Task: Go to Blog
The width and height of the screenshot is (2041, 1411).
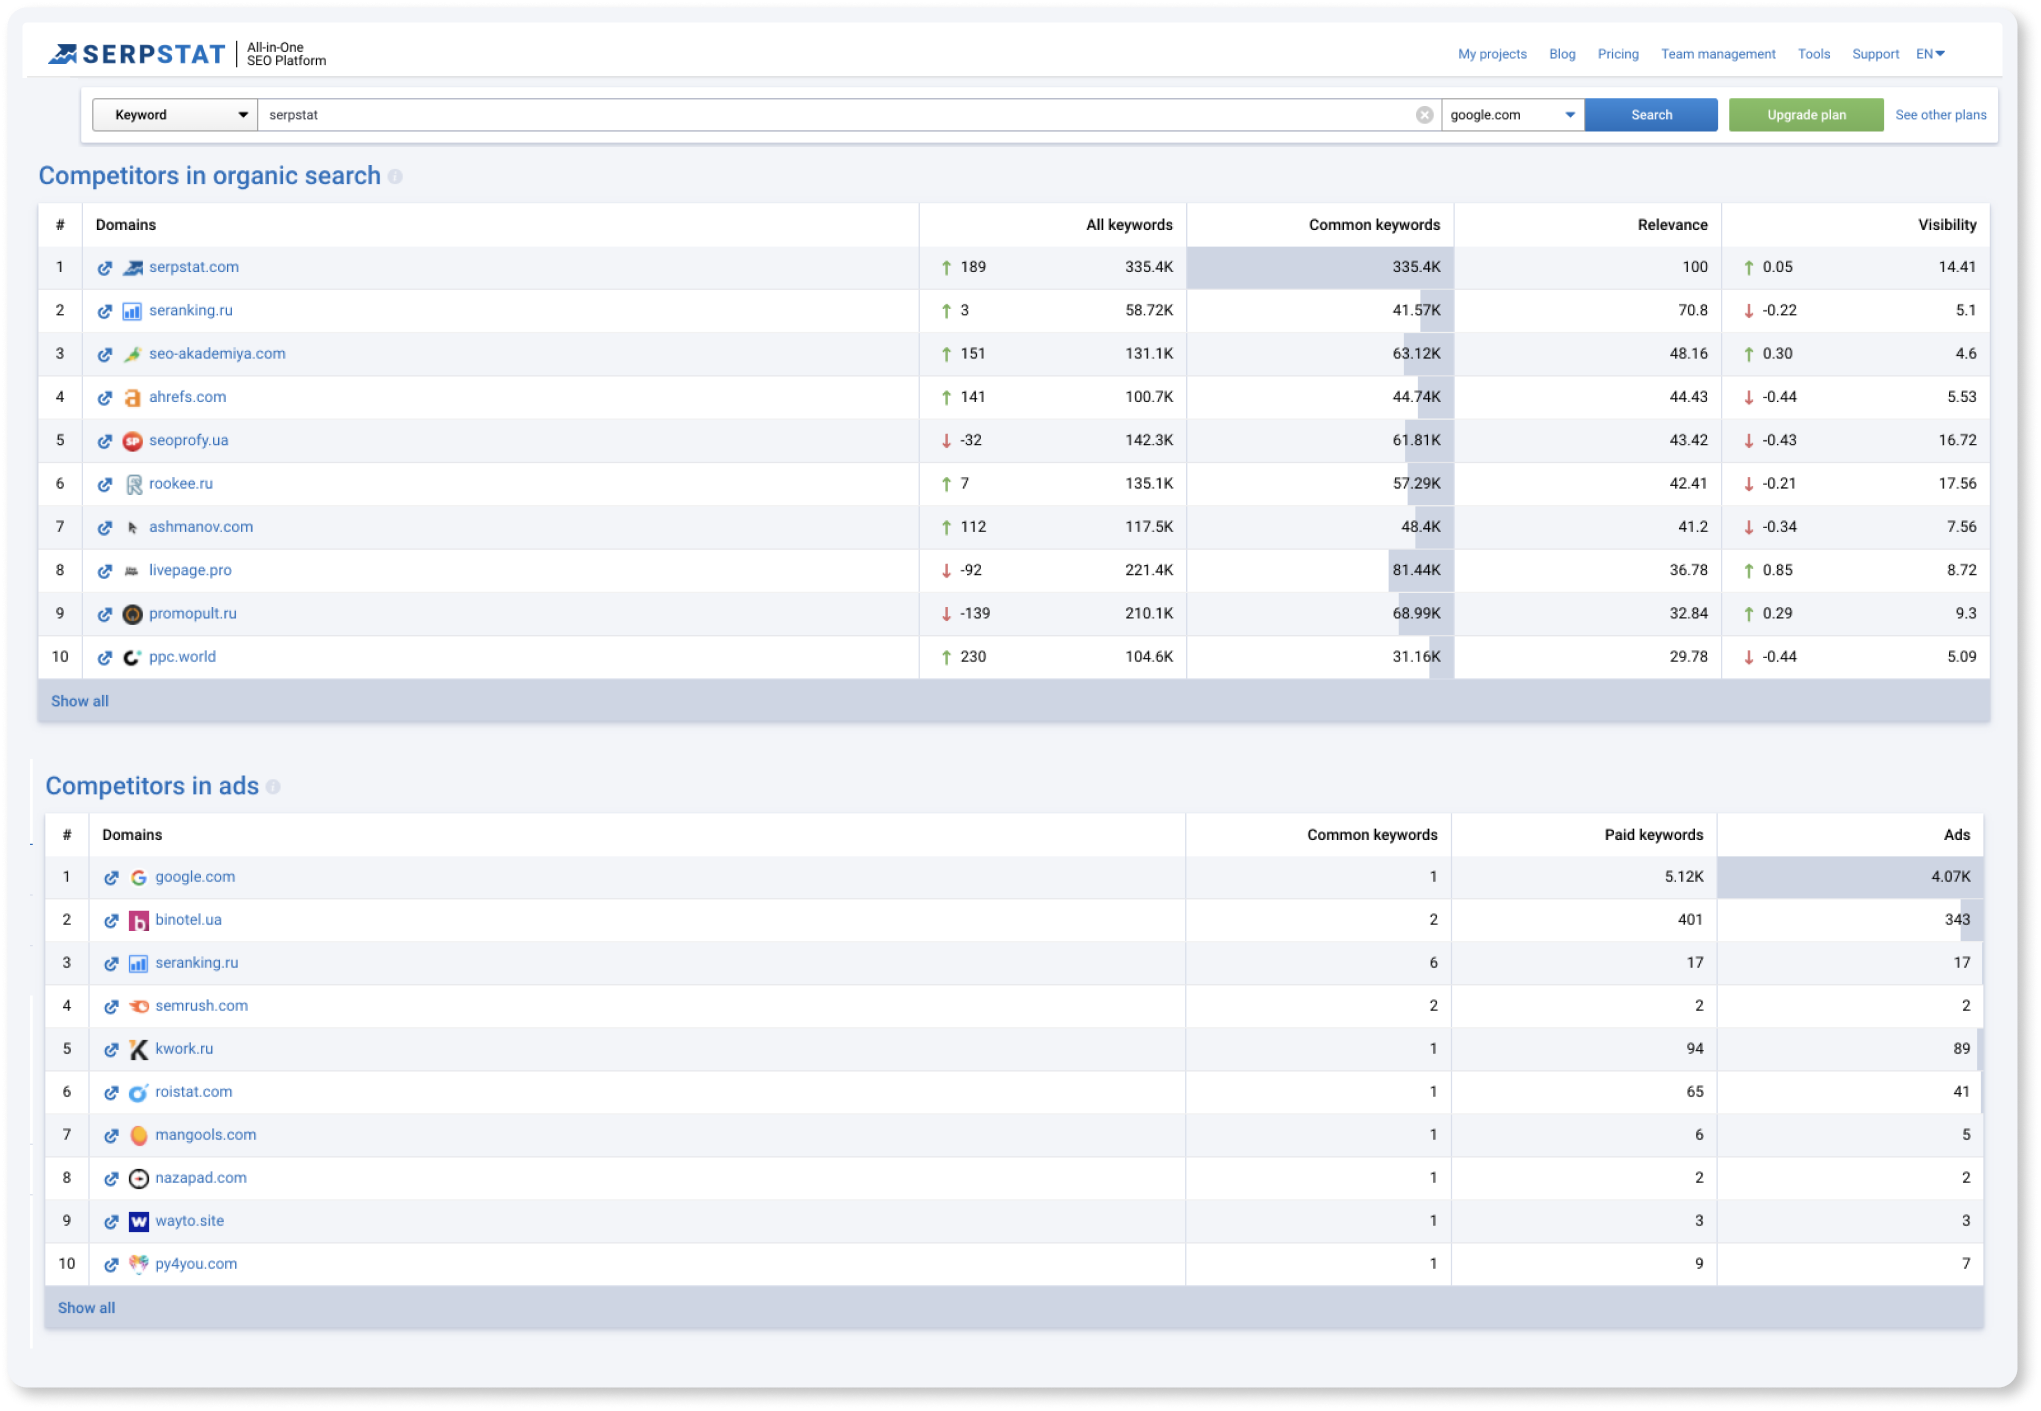Action: (1561, 54)
